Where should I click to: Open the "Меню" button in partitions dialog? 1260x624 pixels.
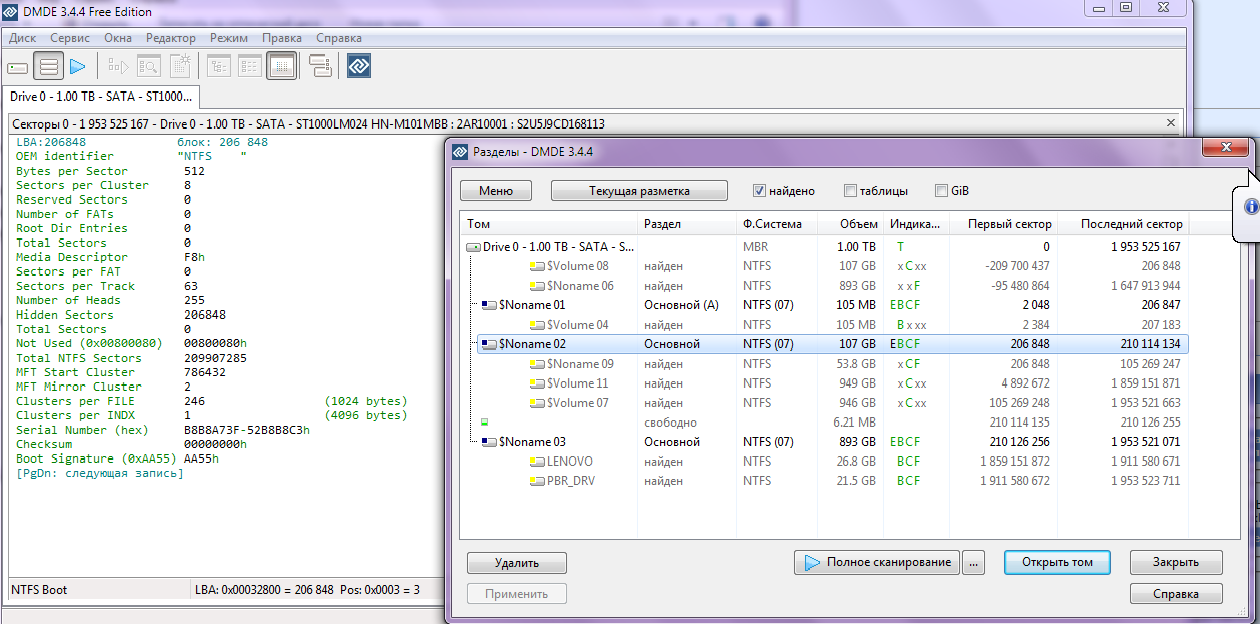coord(495,191)
